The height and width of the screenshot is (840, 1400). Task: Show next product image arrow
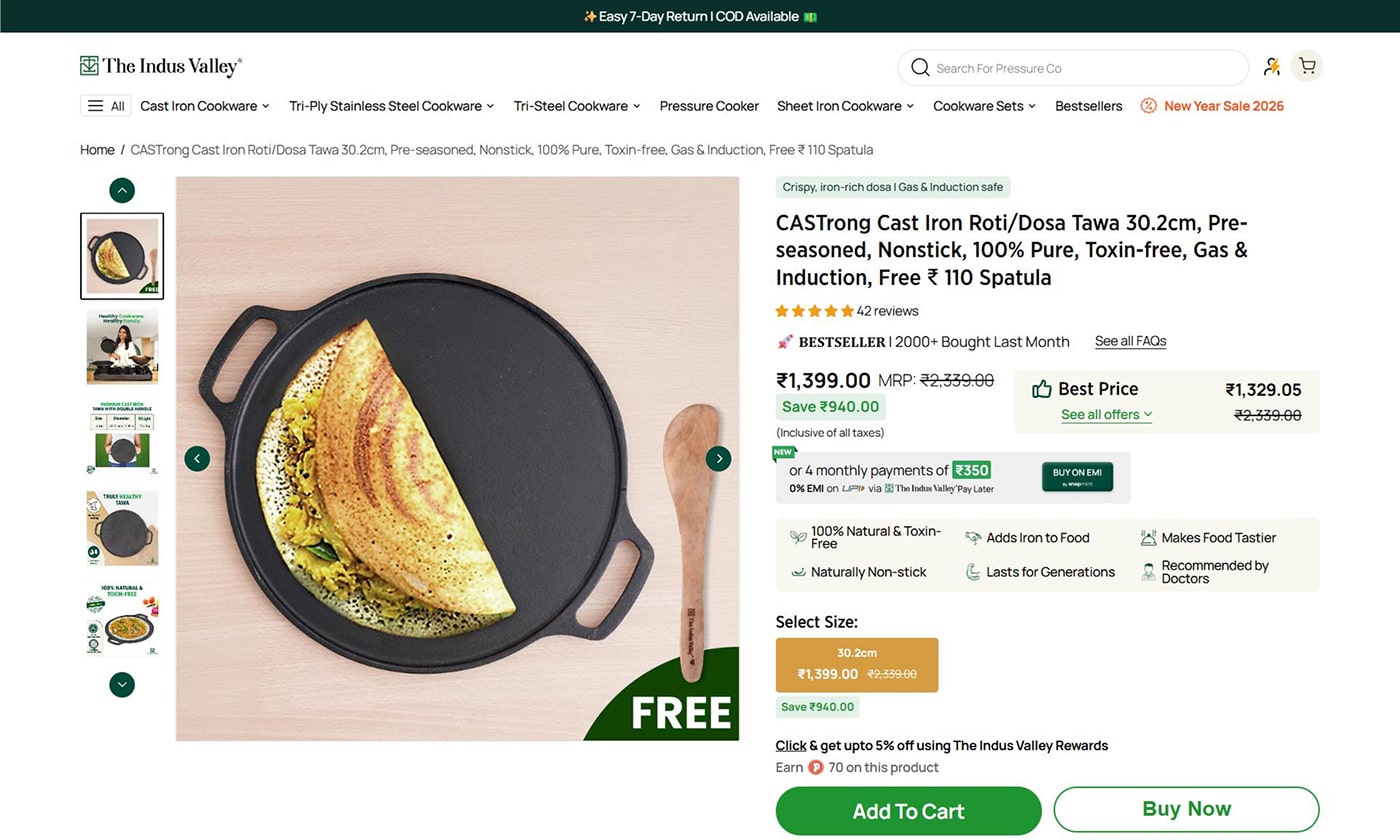pyautogui.click(x=718, y=458)
